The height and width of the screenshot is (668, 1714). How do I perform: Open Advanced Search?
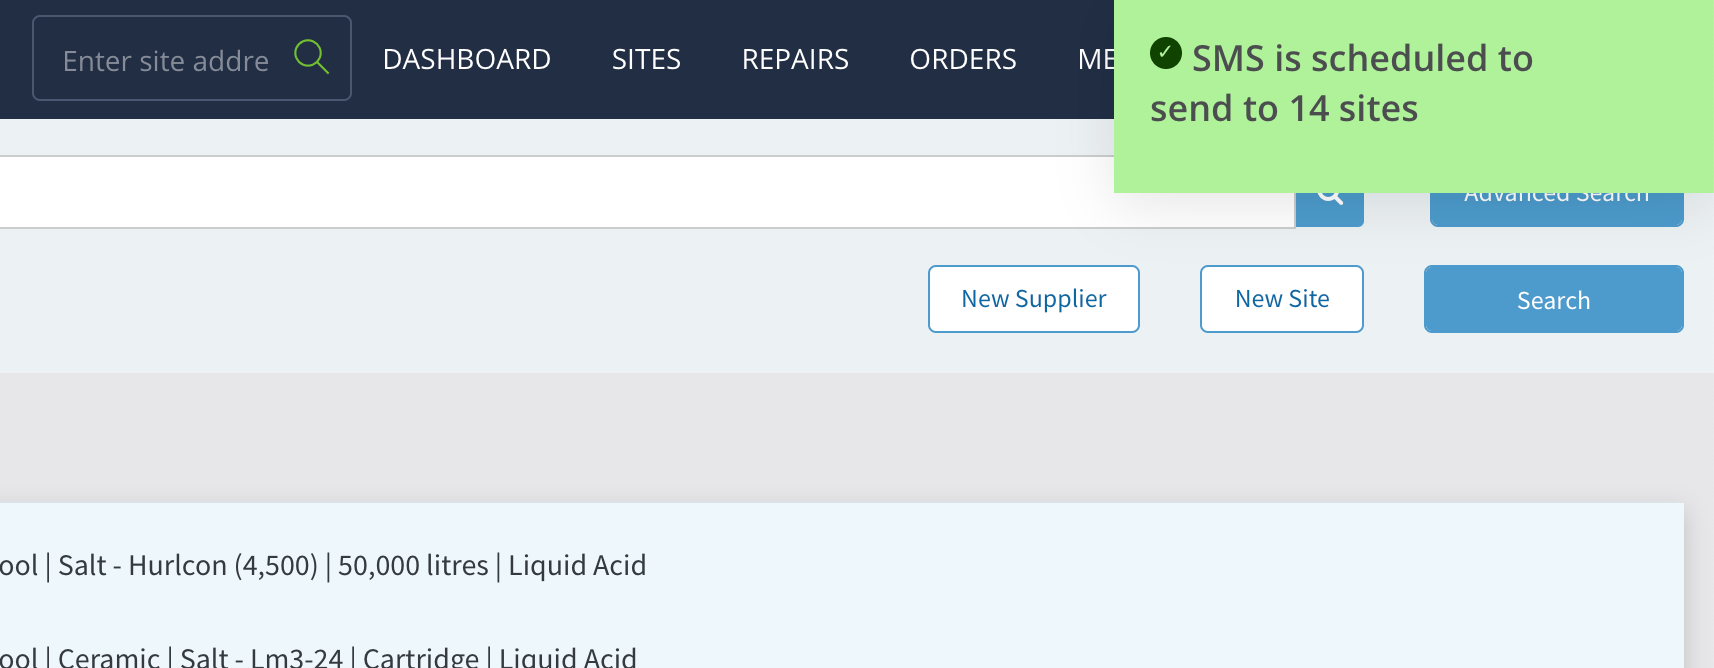(1557, 209)
